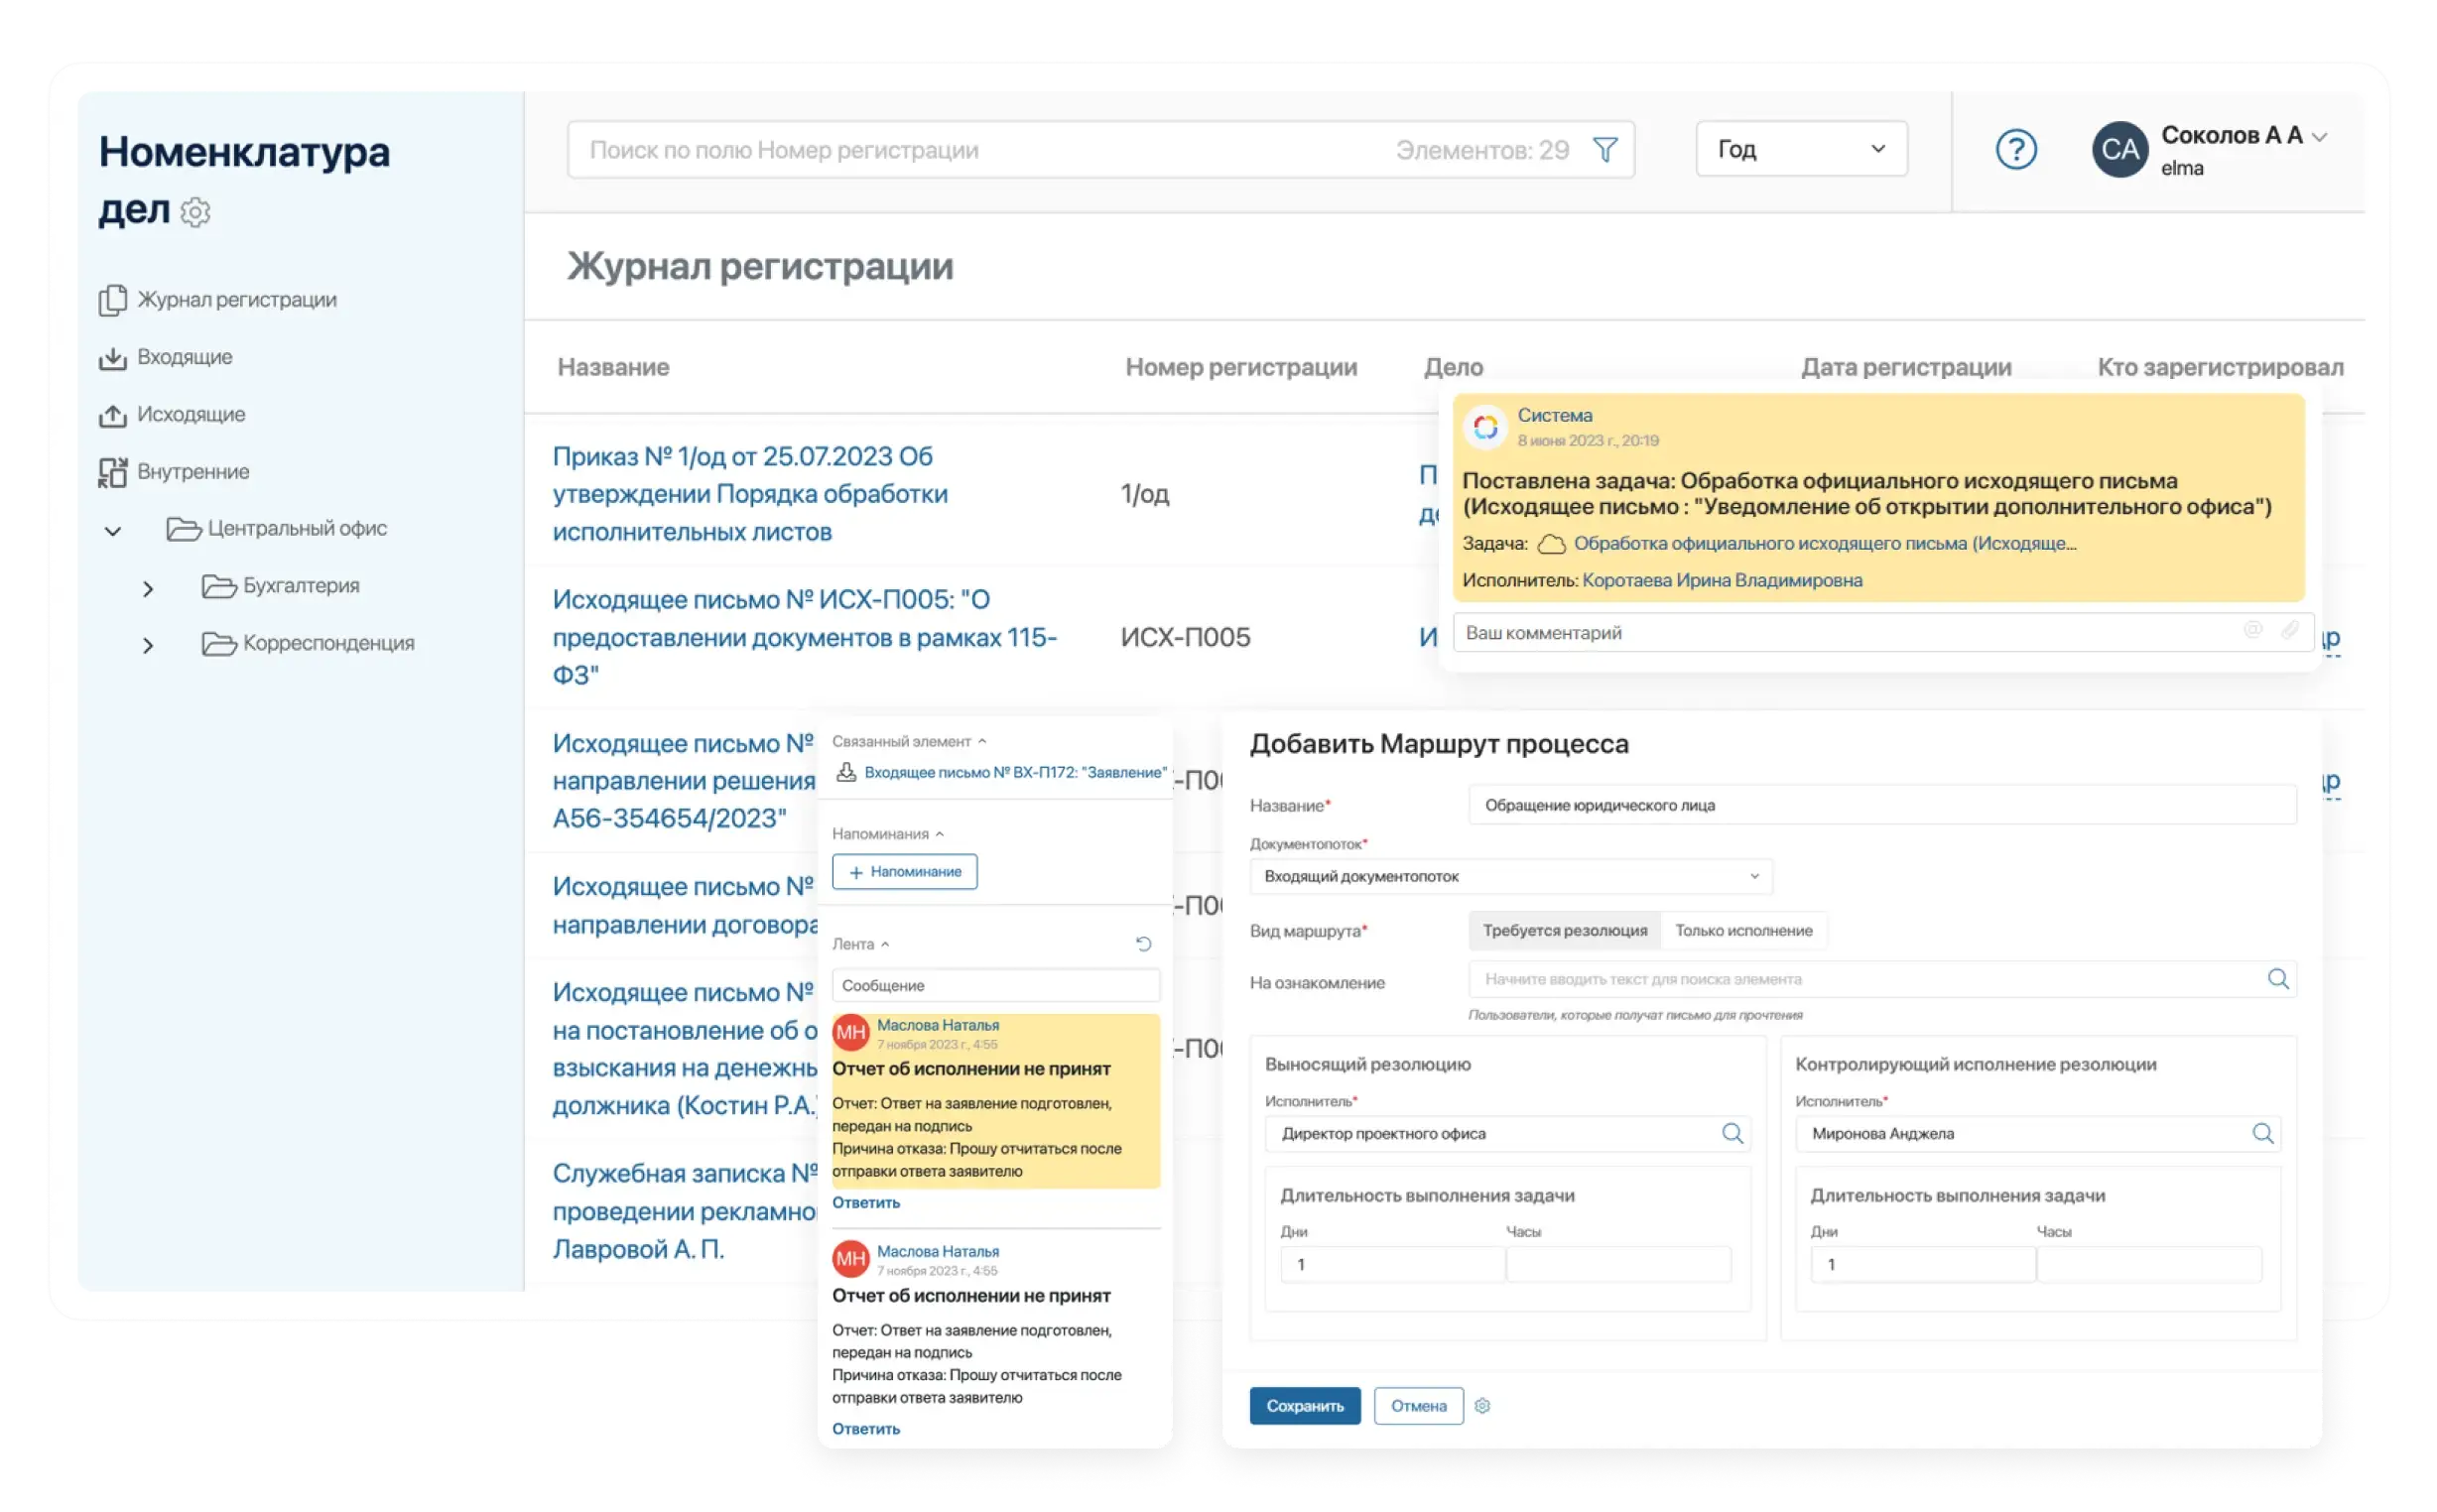Expand the Бухгалтерия folder
This screenshot has height=1512, width=2437.
pos(148,588)
